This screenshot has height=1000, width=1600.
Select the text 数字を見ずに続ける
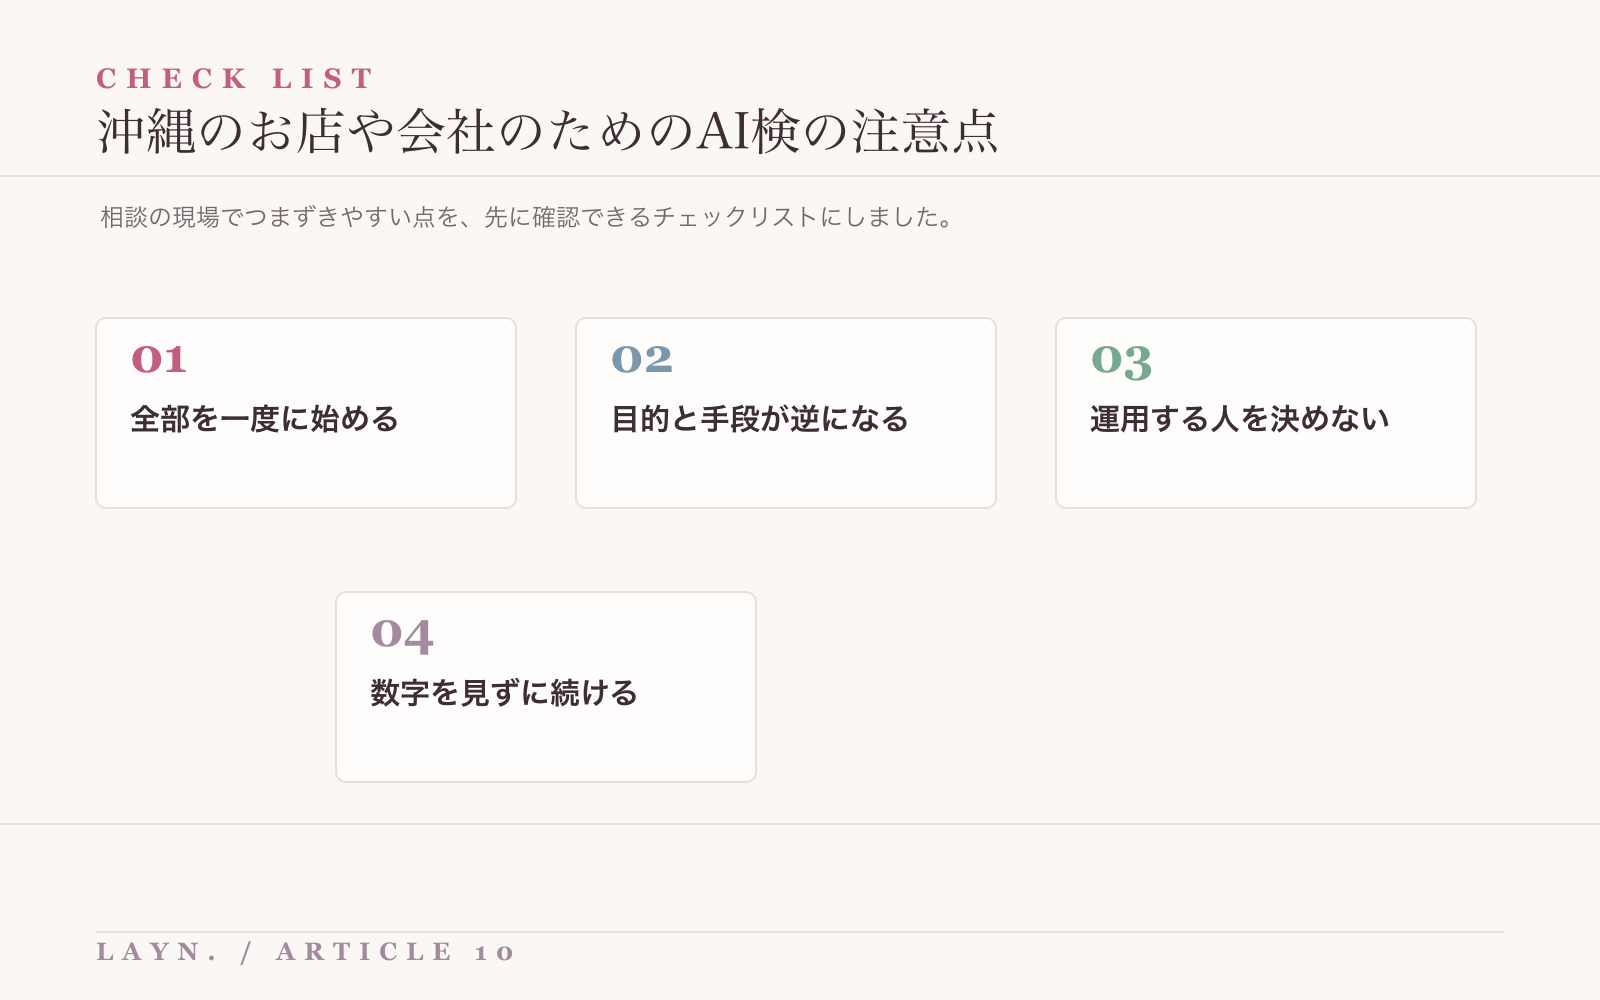[x=504, y=693]
